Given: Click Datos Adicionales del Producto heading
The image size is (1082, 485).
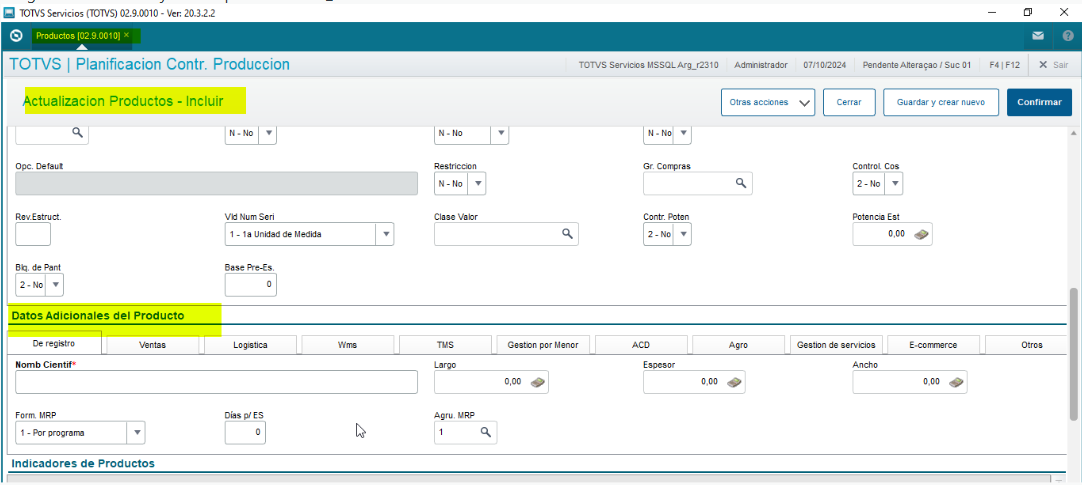Looking at the screenshot, I should click(98, 315).
